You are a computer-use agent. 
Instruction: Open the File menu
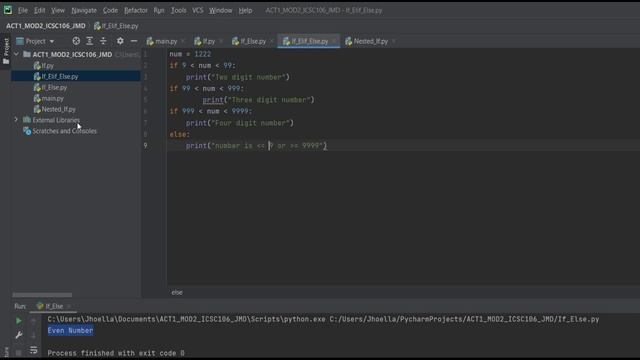(x=23, y=10)
